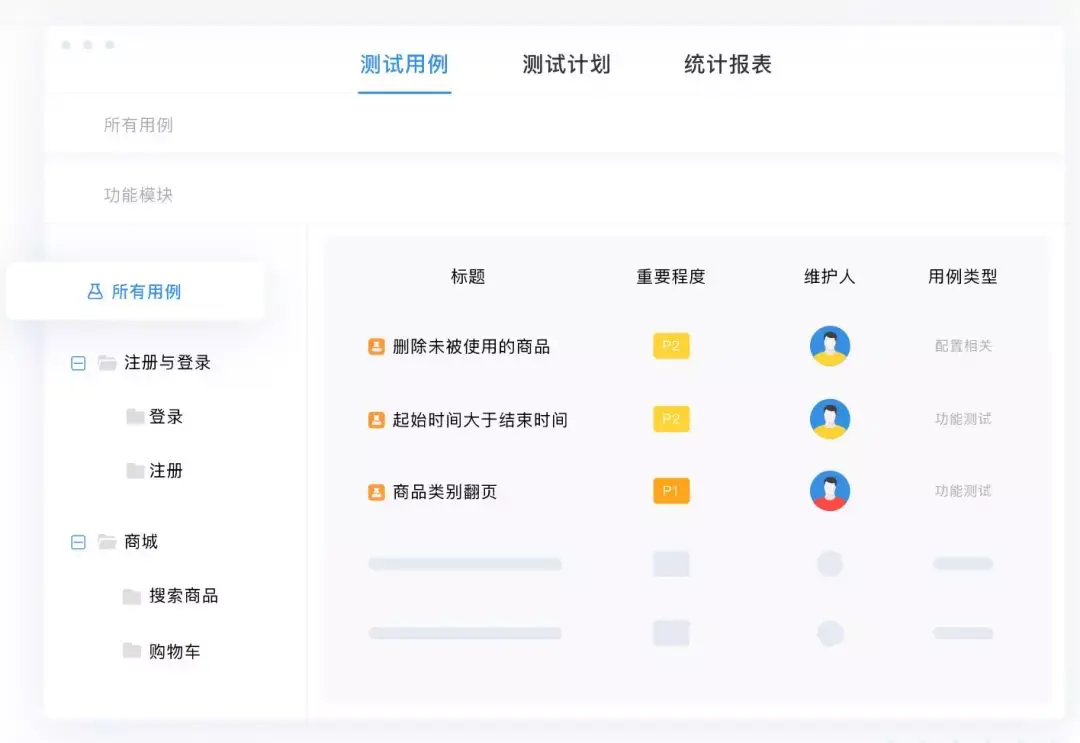Click 功能测试 in the 起始时间大于结束时间 row
The image size is (1080, 743).
pos(963,419)
